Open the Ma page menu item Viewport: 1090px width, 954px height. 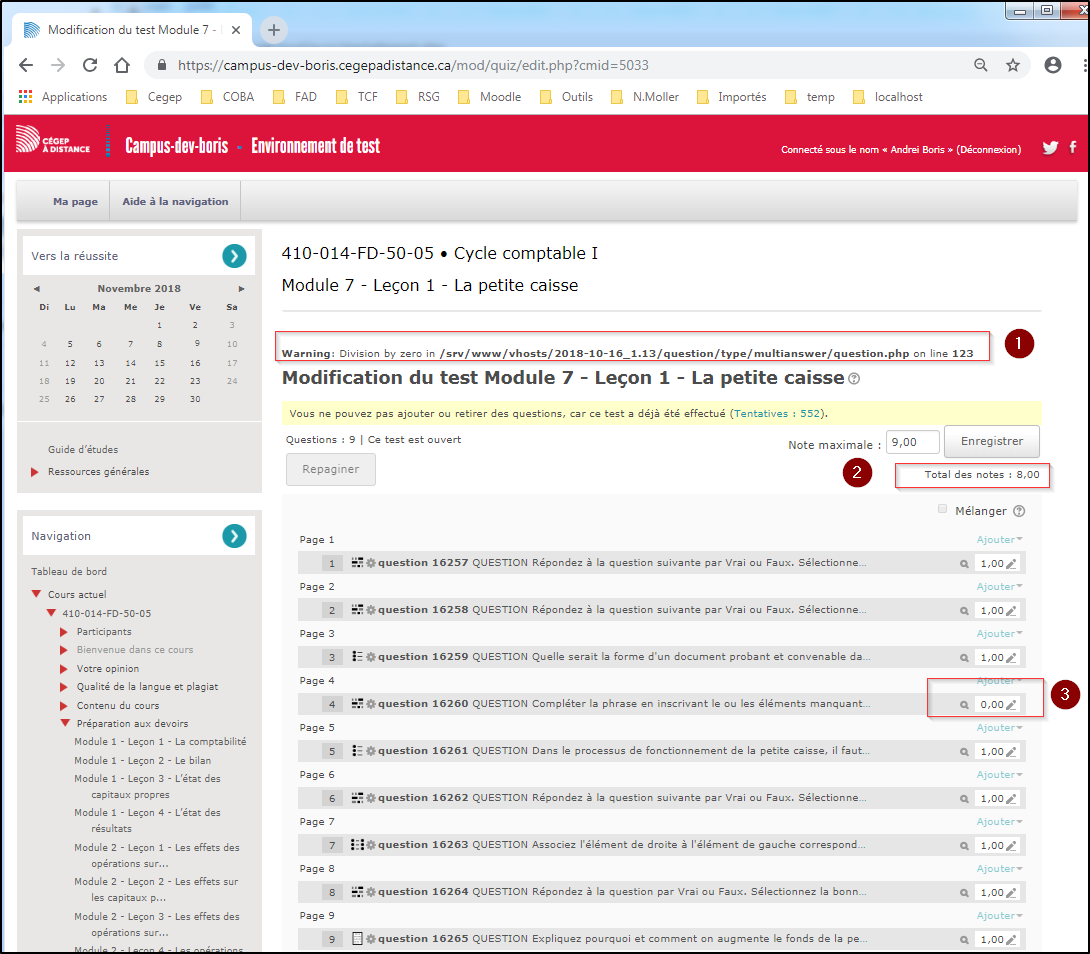[75, 202]
